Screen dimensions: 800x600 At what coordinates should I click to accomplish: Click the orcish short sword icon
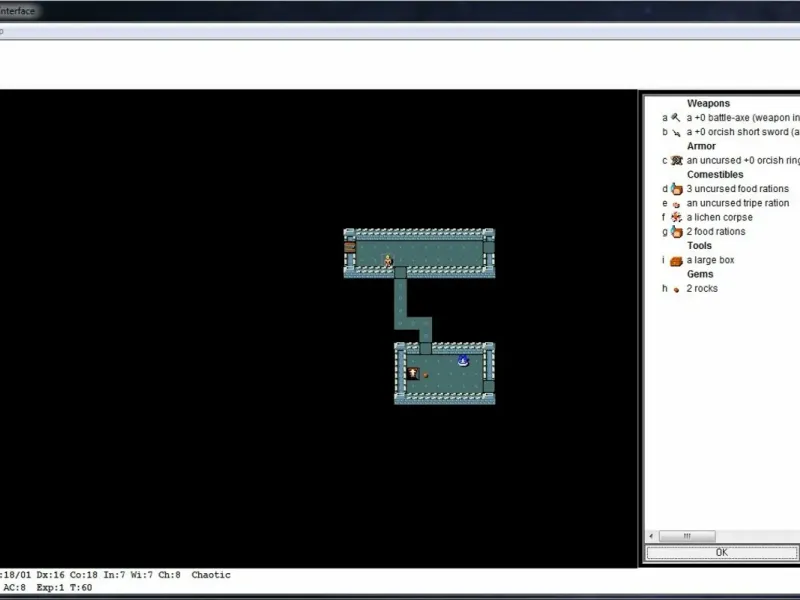pos(676,133)
